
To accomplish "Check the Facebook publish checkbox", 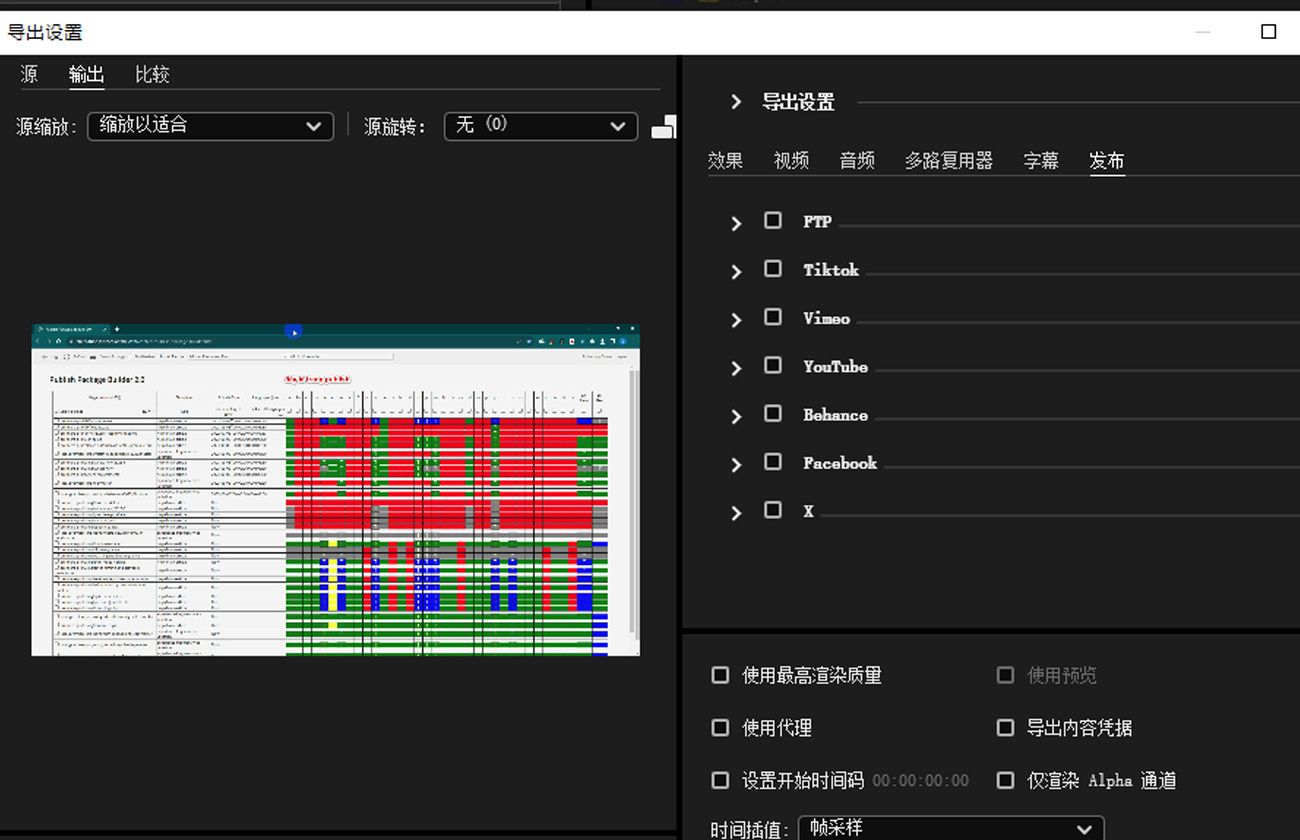I will (x=773, y=461).
